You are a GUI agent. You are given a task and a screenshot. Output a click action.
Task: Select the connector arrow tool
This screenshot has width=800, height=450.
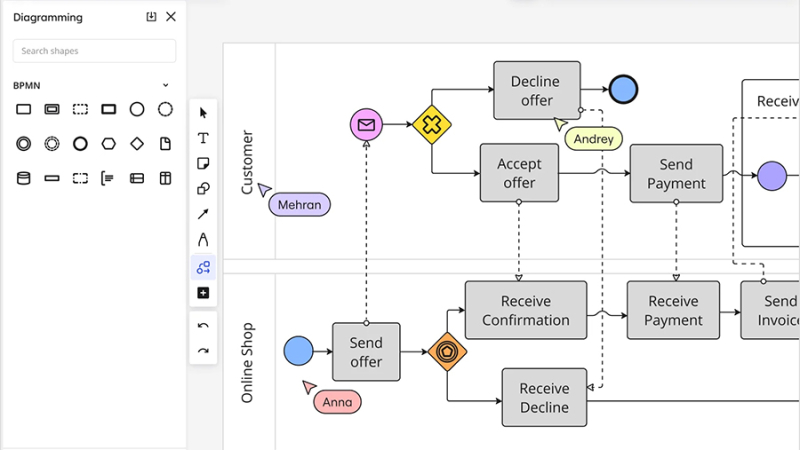203,214
